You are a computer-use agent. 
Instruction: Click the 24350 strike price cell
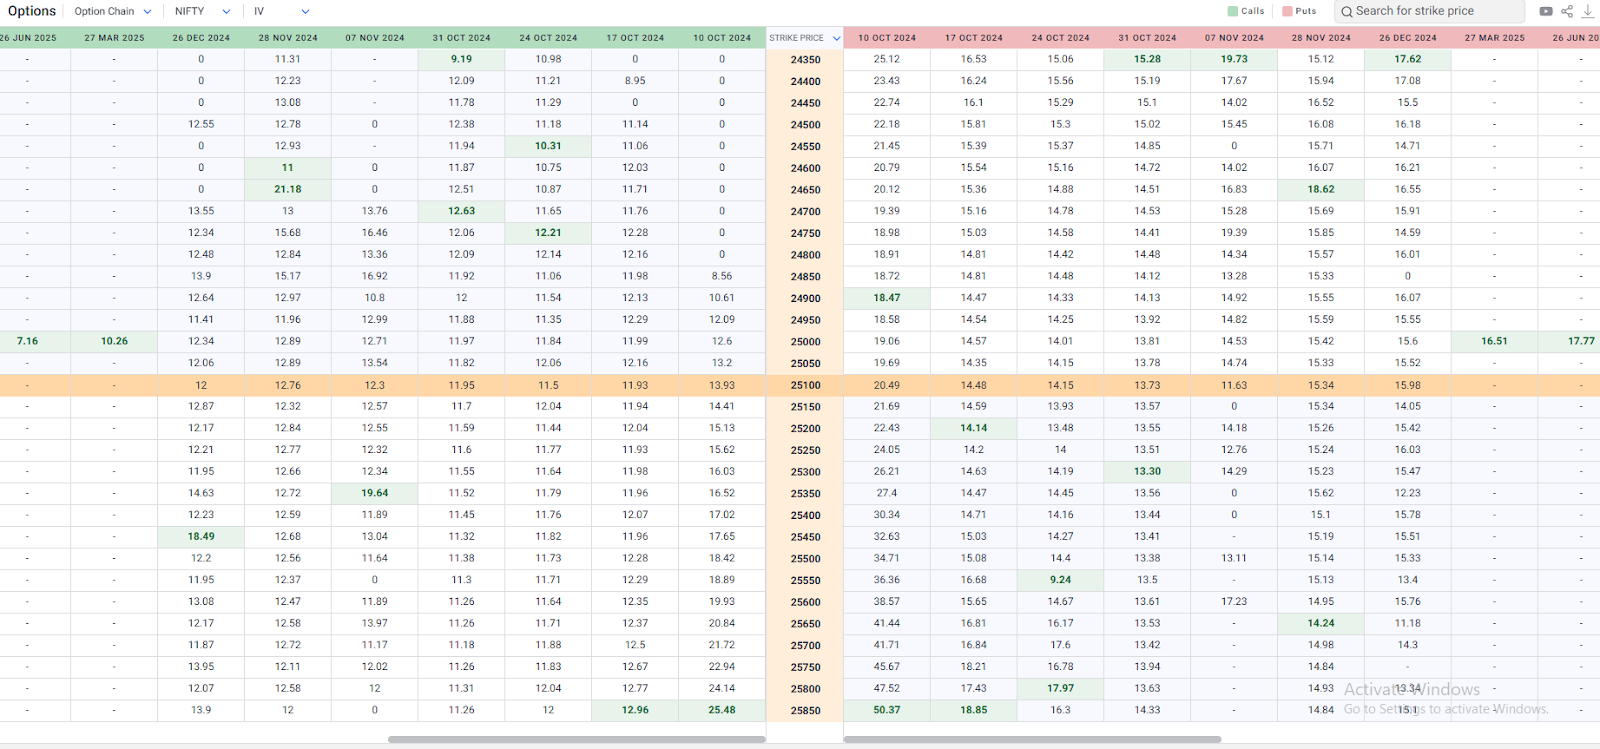(x=805, y=60)
